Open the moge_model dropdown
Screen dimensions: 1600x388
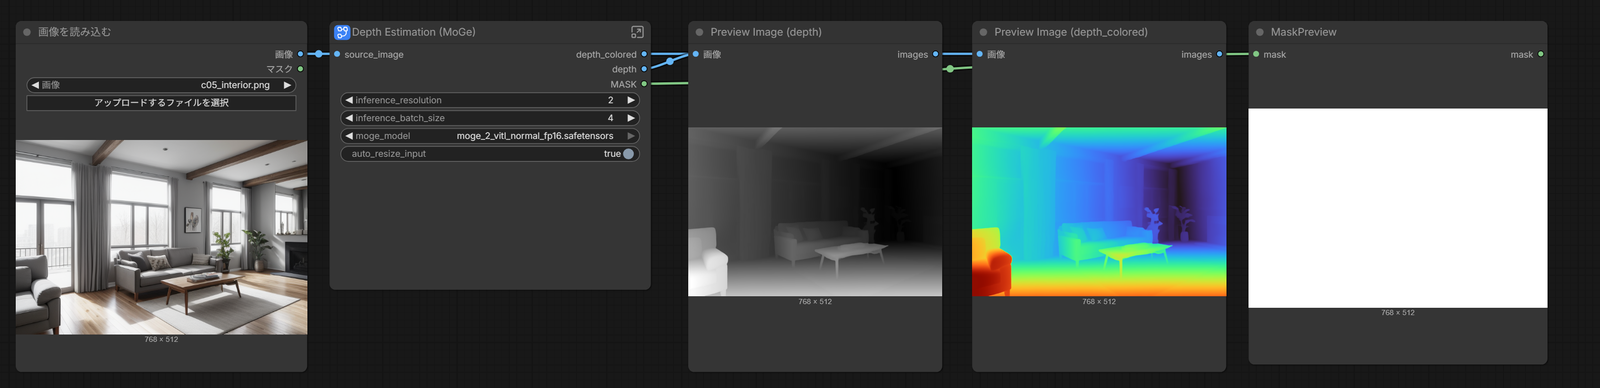pyautogui.click(x=490, y=136)
